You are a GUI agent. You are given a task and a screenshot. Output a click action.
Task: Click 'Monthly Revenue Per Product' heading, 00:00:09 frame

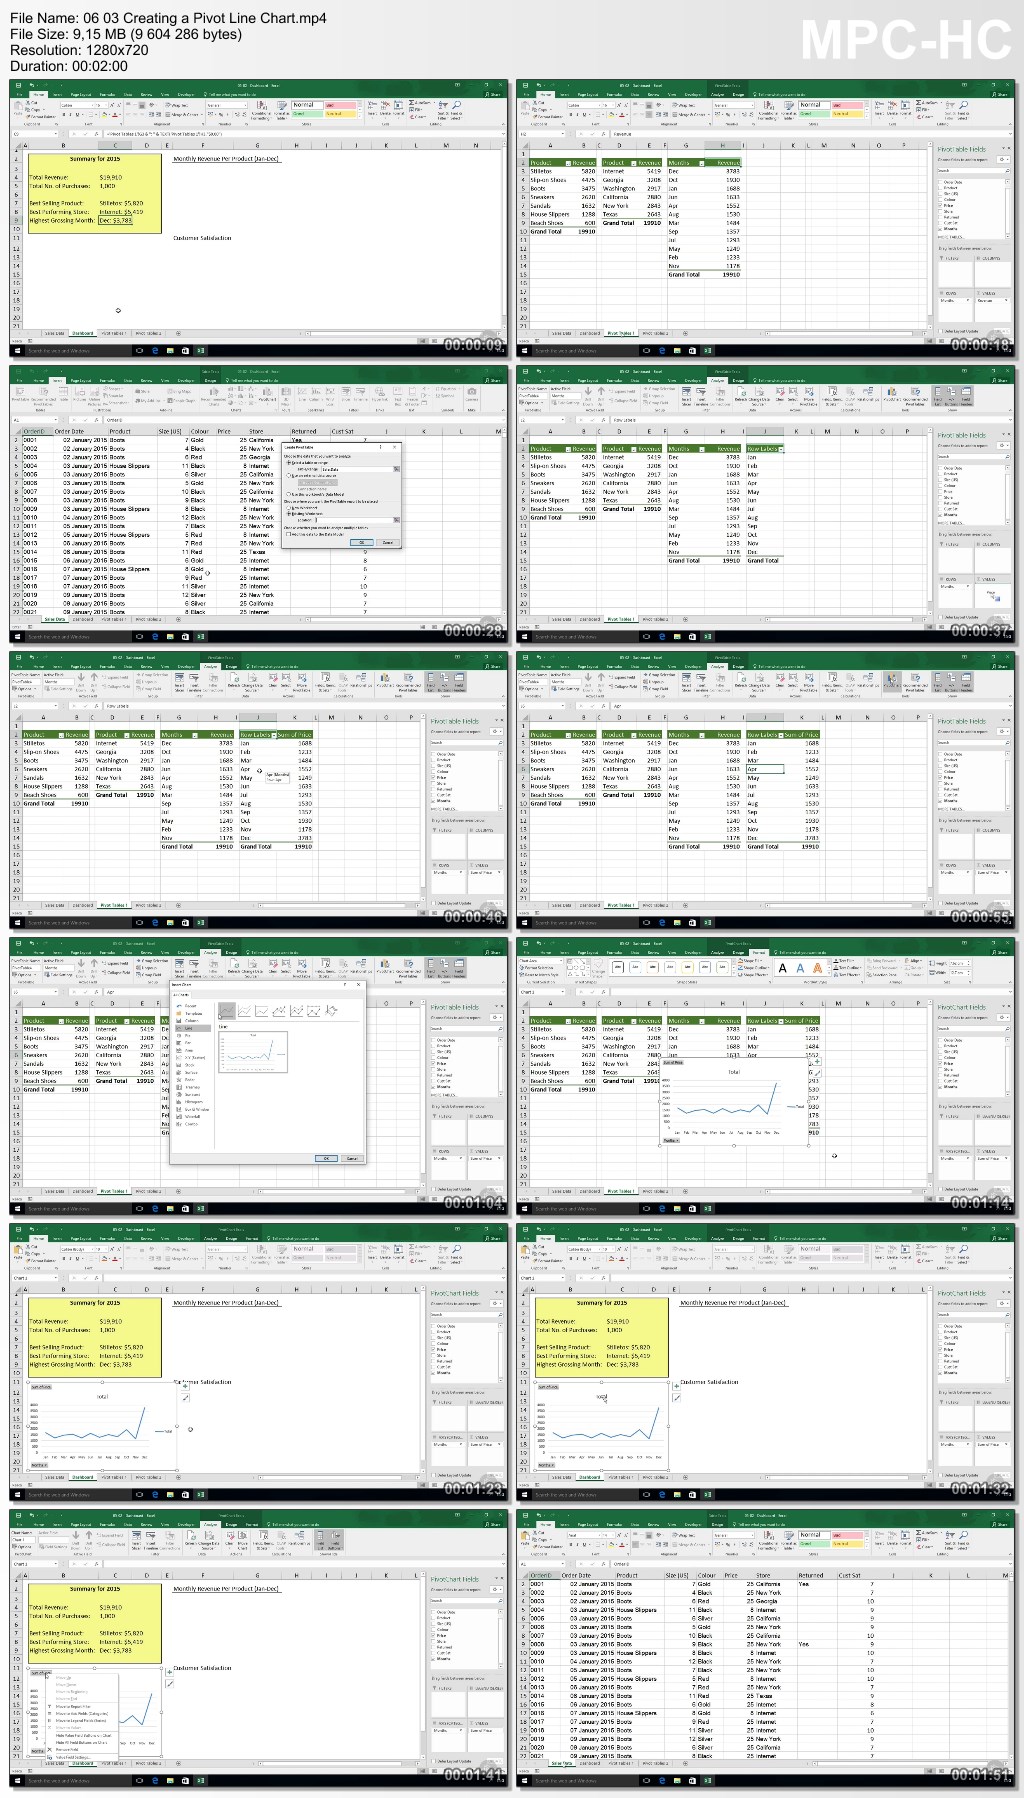pyautogui.click(x=226, y=158)
